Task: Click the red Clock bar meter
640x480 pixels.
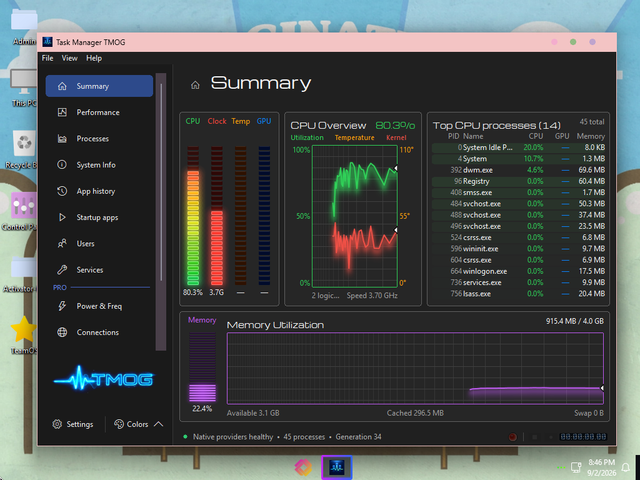Action: click(x=217, y=216)
